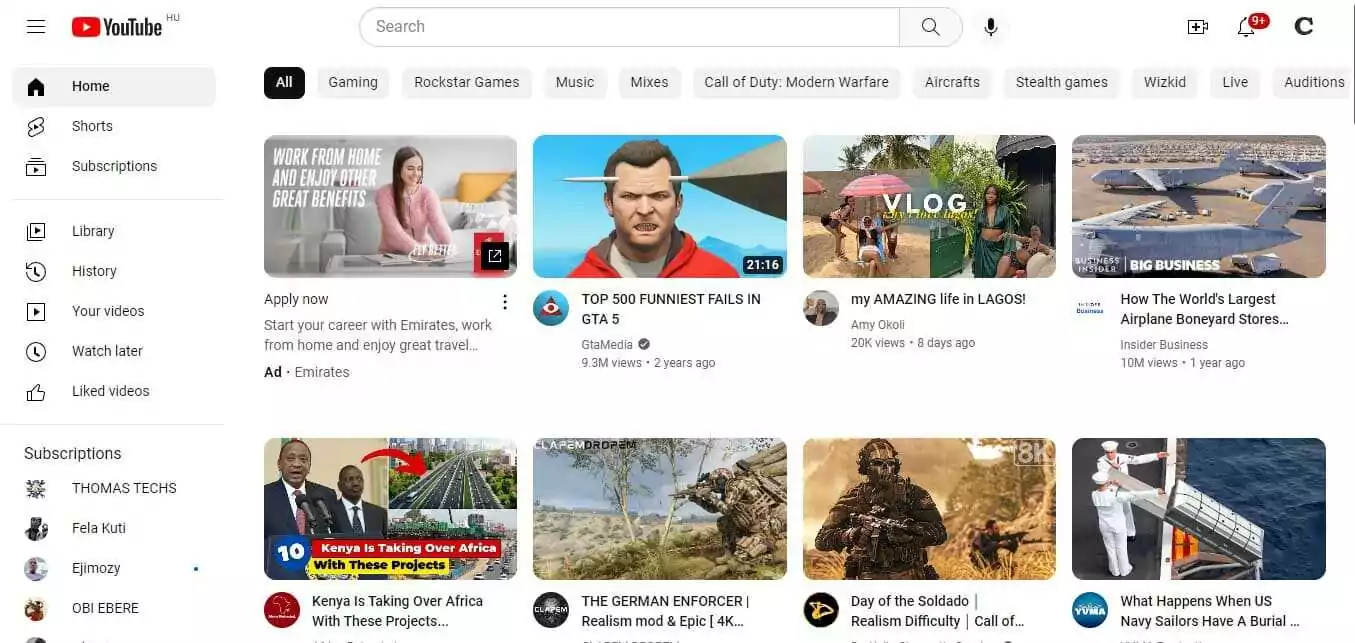Click the Your videos play icon
This screenshot has width=1355, height=643.
pos(36,312)
